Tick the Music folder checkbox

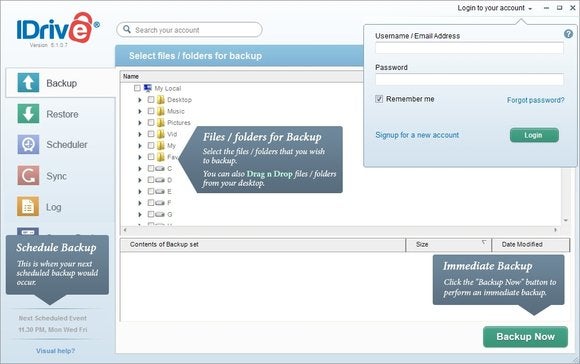coord(151,111)
